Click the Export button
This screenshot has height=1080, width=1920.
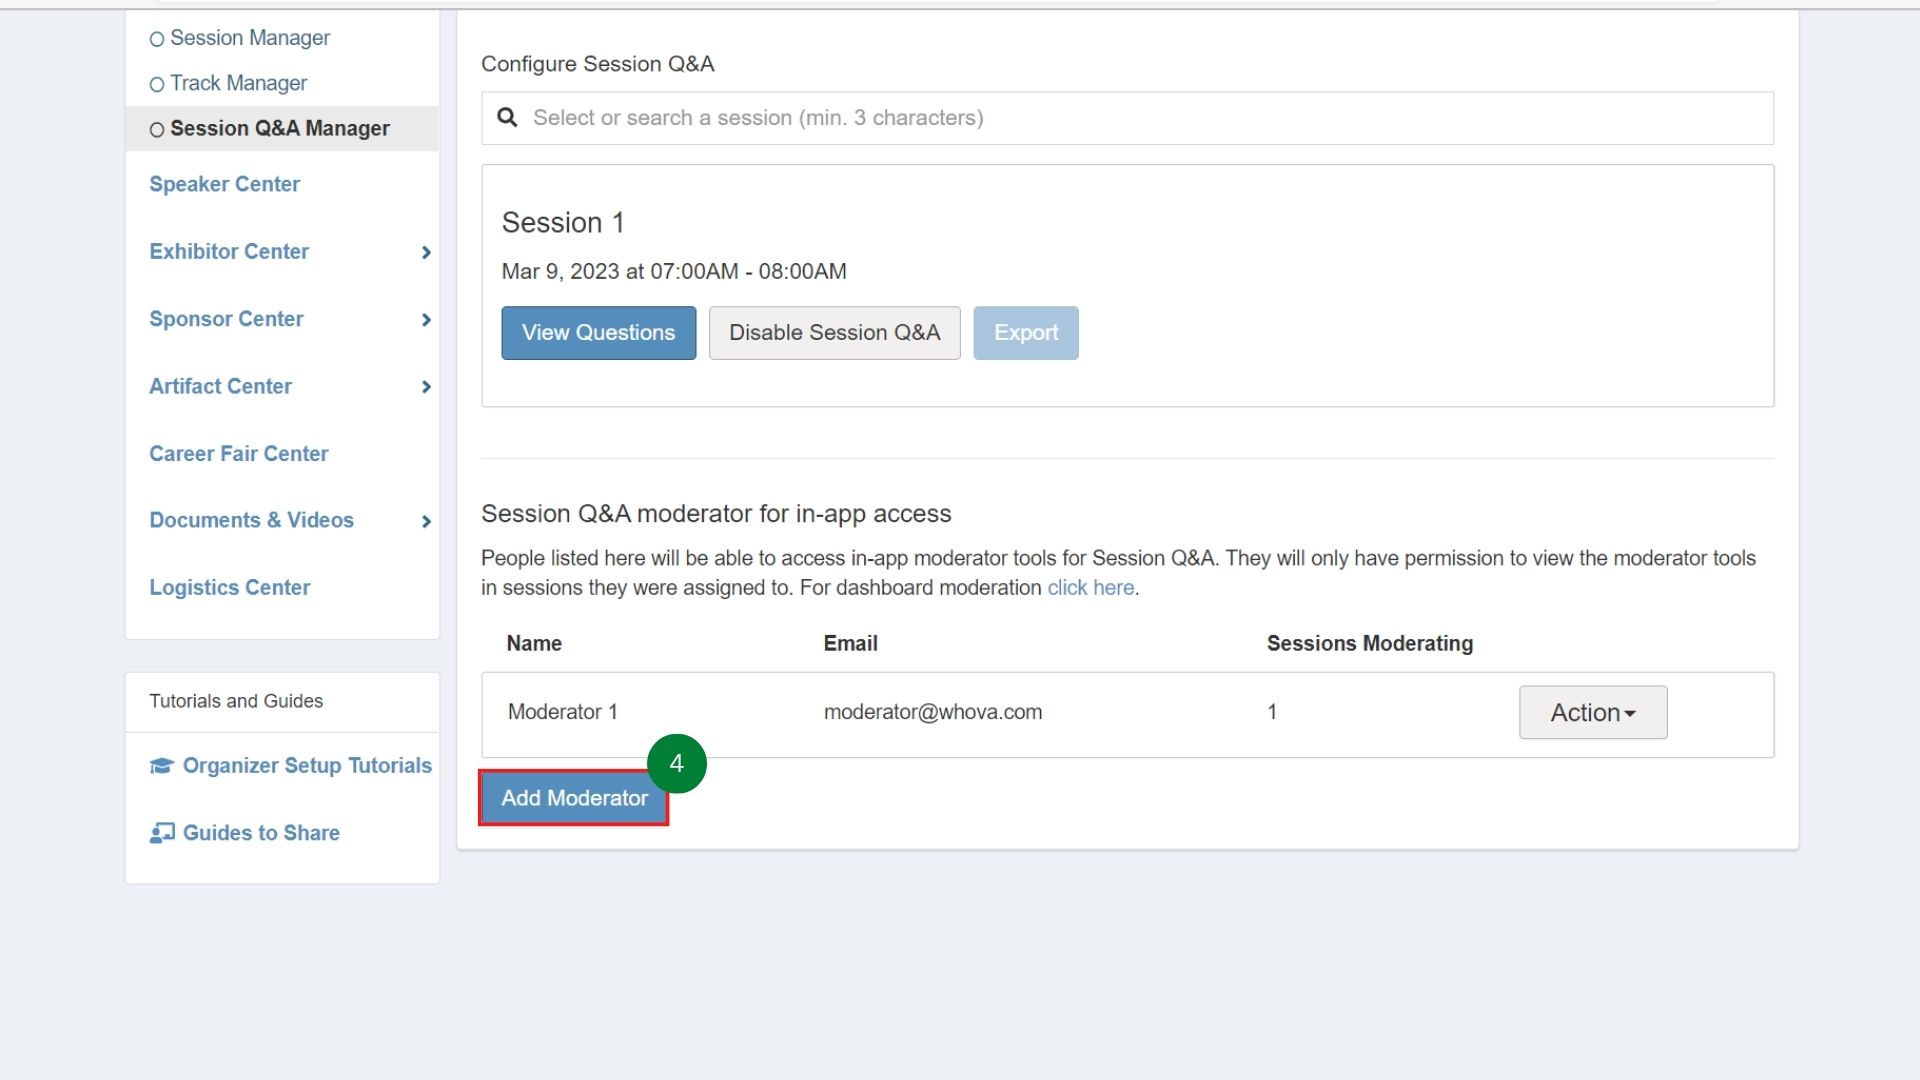point(1025,333)
